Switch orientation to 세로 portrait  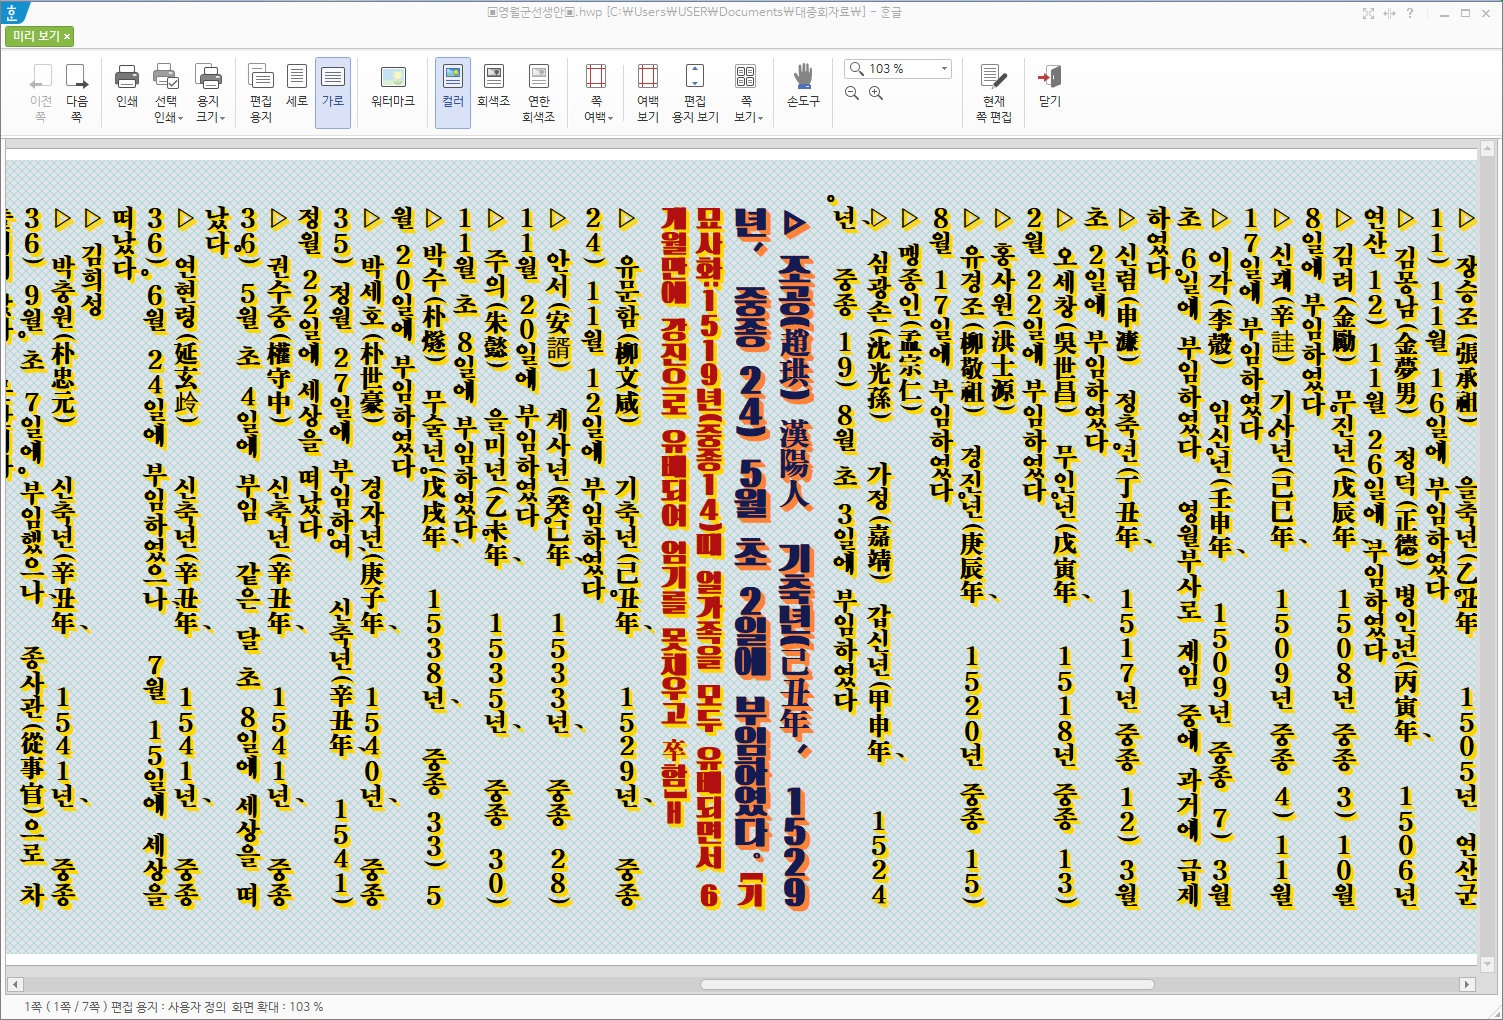[x=297, y=85]
